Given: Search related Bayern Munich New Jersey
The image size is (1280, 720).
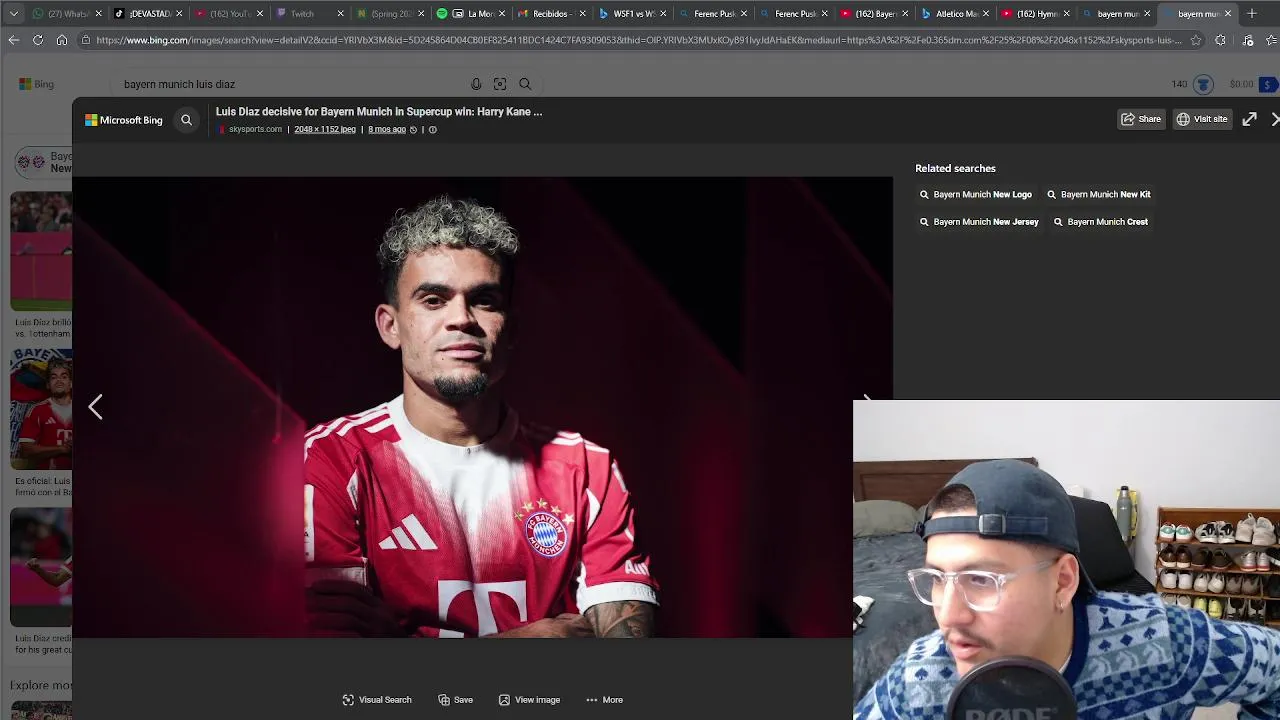Looking at the screenshot, I should tap(979, 222).
